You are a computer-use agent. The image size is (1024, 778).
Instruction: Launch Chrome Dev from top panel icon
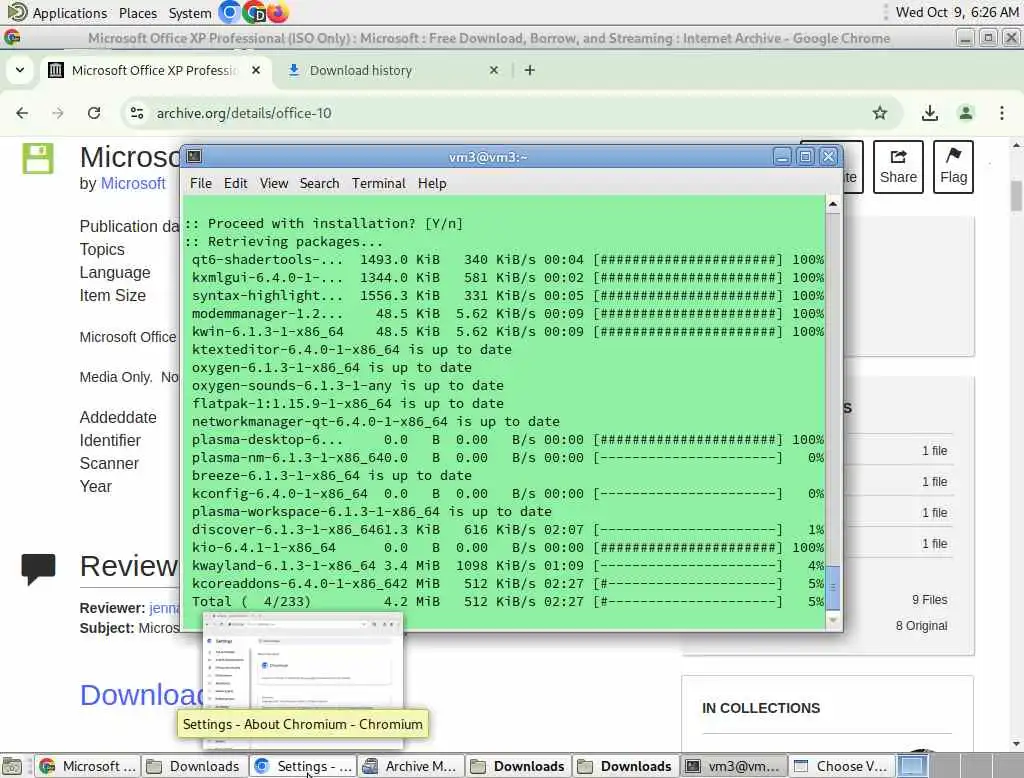click(x=253, y=12)
